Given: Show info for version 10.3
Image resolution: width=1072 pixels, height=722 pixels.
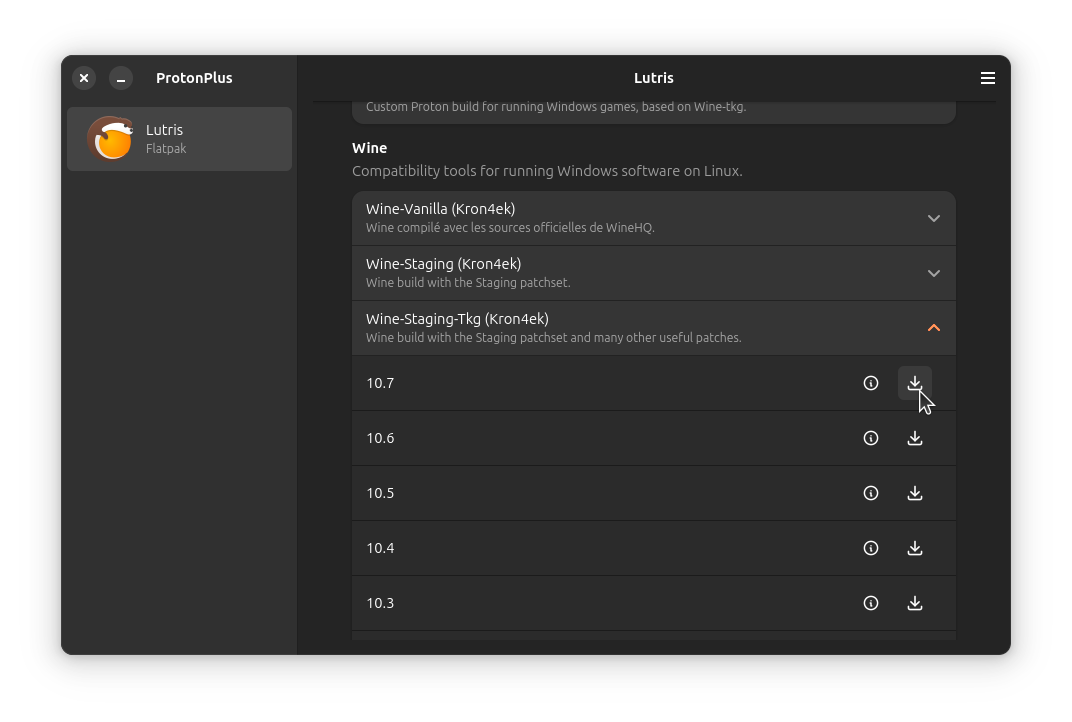Looking at the screenshot, I should [x=870, y=603].
